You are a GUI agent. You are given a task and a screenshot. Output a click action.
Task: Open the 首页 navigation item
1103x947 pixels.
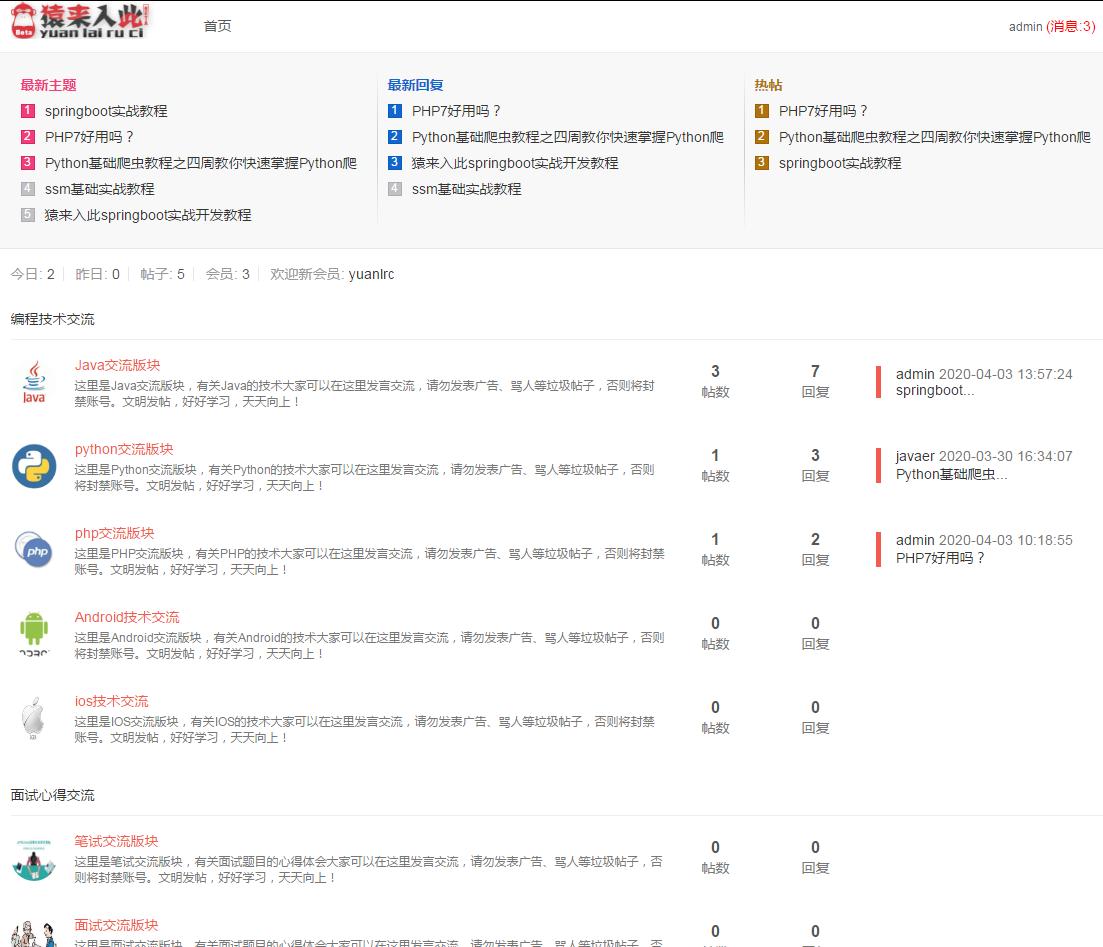coord(217,27)
